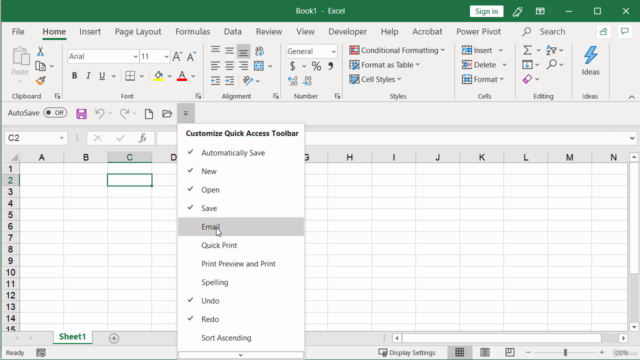
Task: Uncheck Open in Customize Quick Access menu
Action: click(241, 190)
